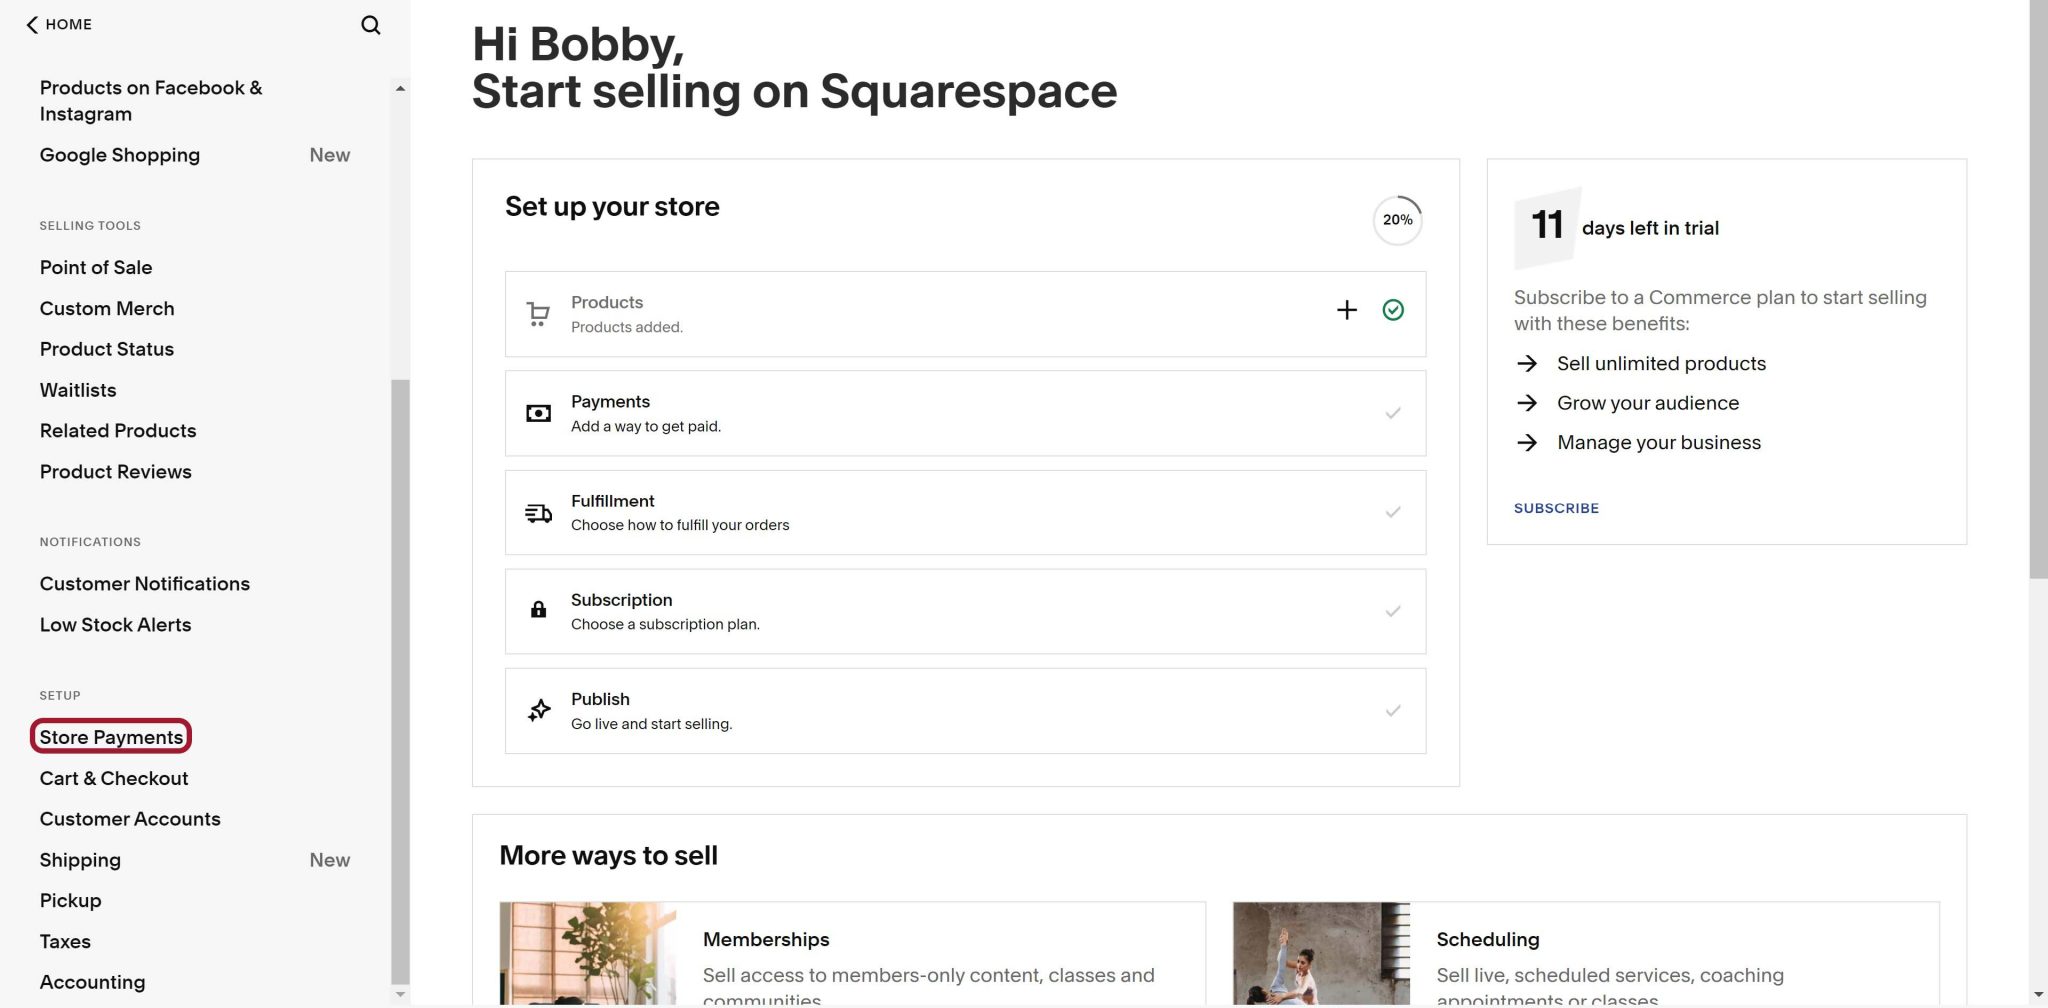
Task: Click the cash icon in Payments row
Action: tap(538, 413)
